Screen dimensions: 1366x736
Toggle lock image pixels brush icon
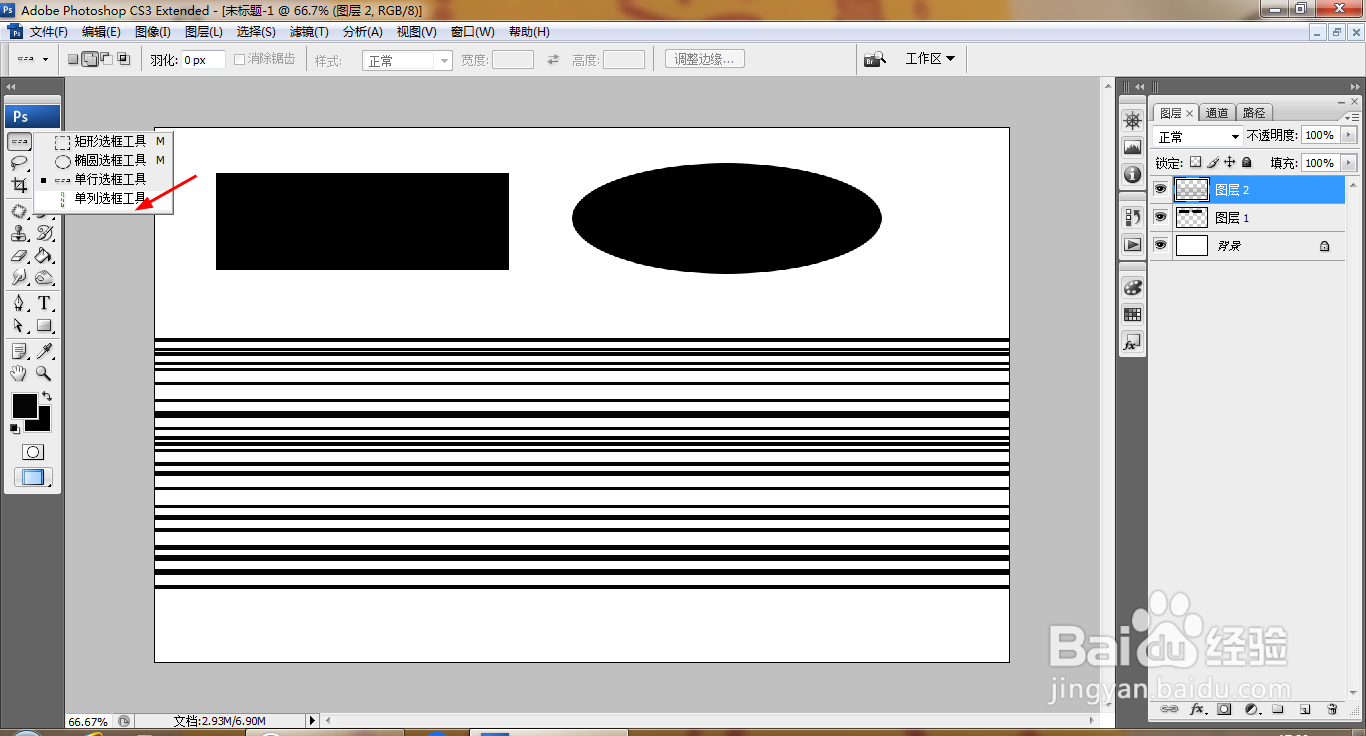coord(1213,162)
